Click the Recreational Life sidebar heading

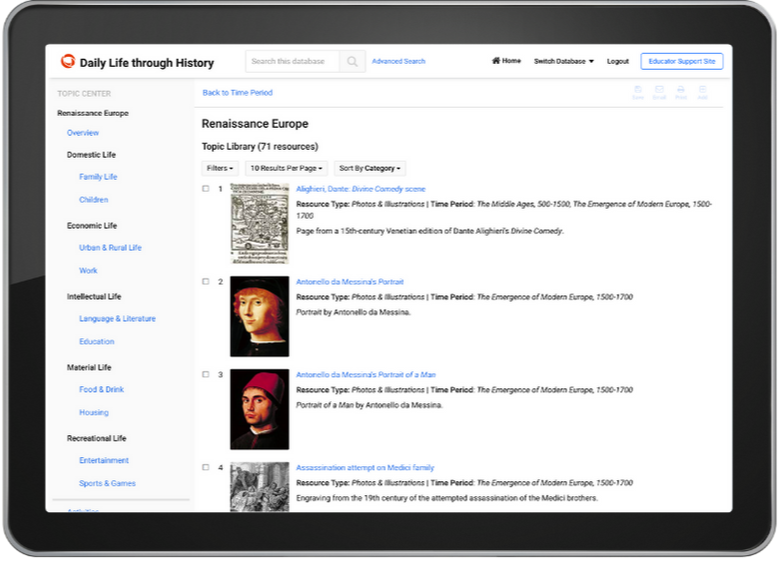click(x=97, y=438)
